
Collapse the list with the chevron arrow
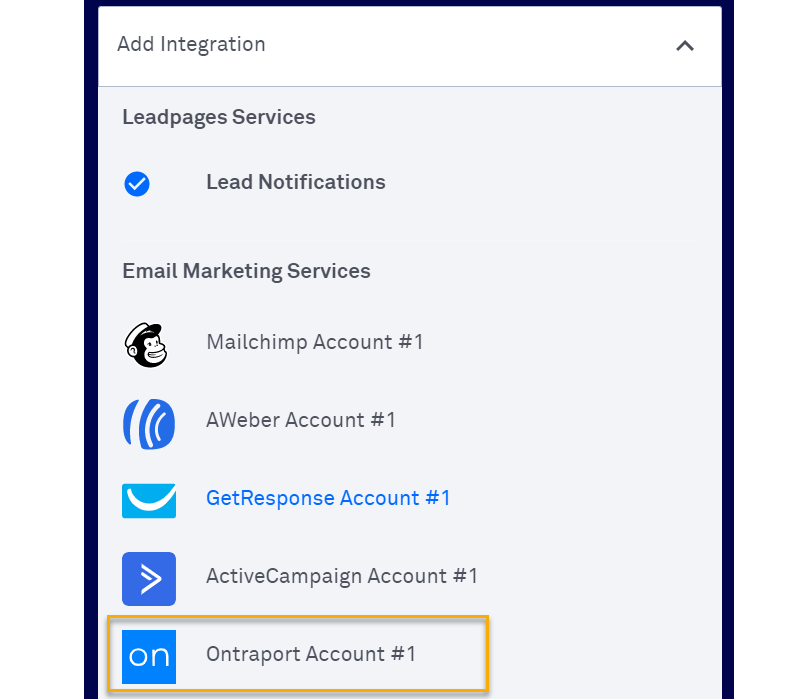(x=685, y=45)
